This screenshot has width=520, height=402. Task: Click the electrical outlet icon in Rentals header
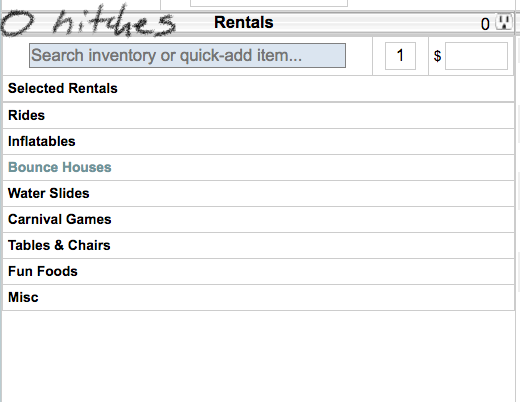coord(504,22)
